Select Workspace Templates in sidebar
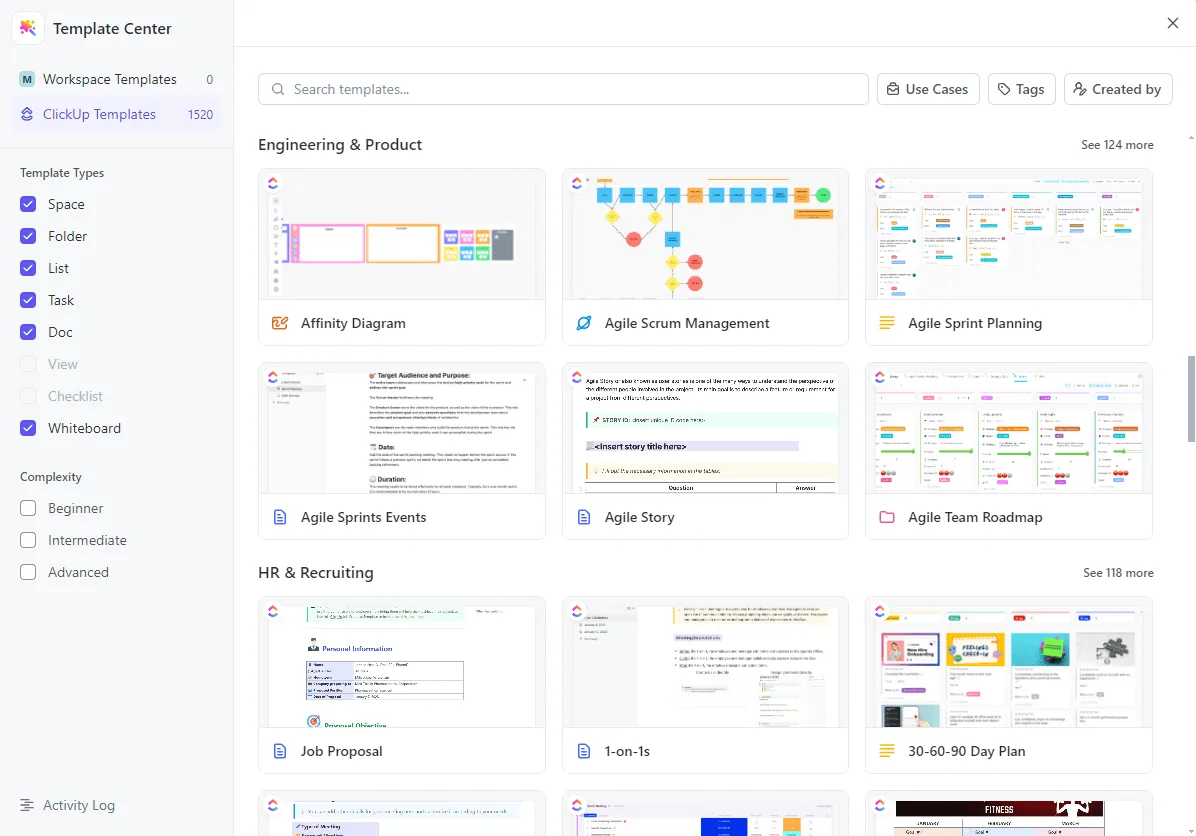The image size is (1196, 836). point(117,79)
